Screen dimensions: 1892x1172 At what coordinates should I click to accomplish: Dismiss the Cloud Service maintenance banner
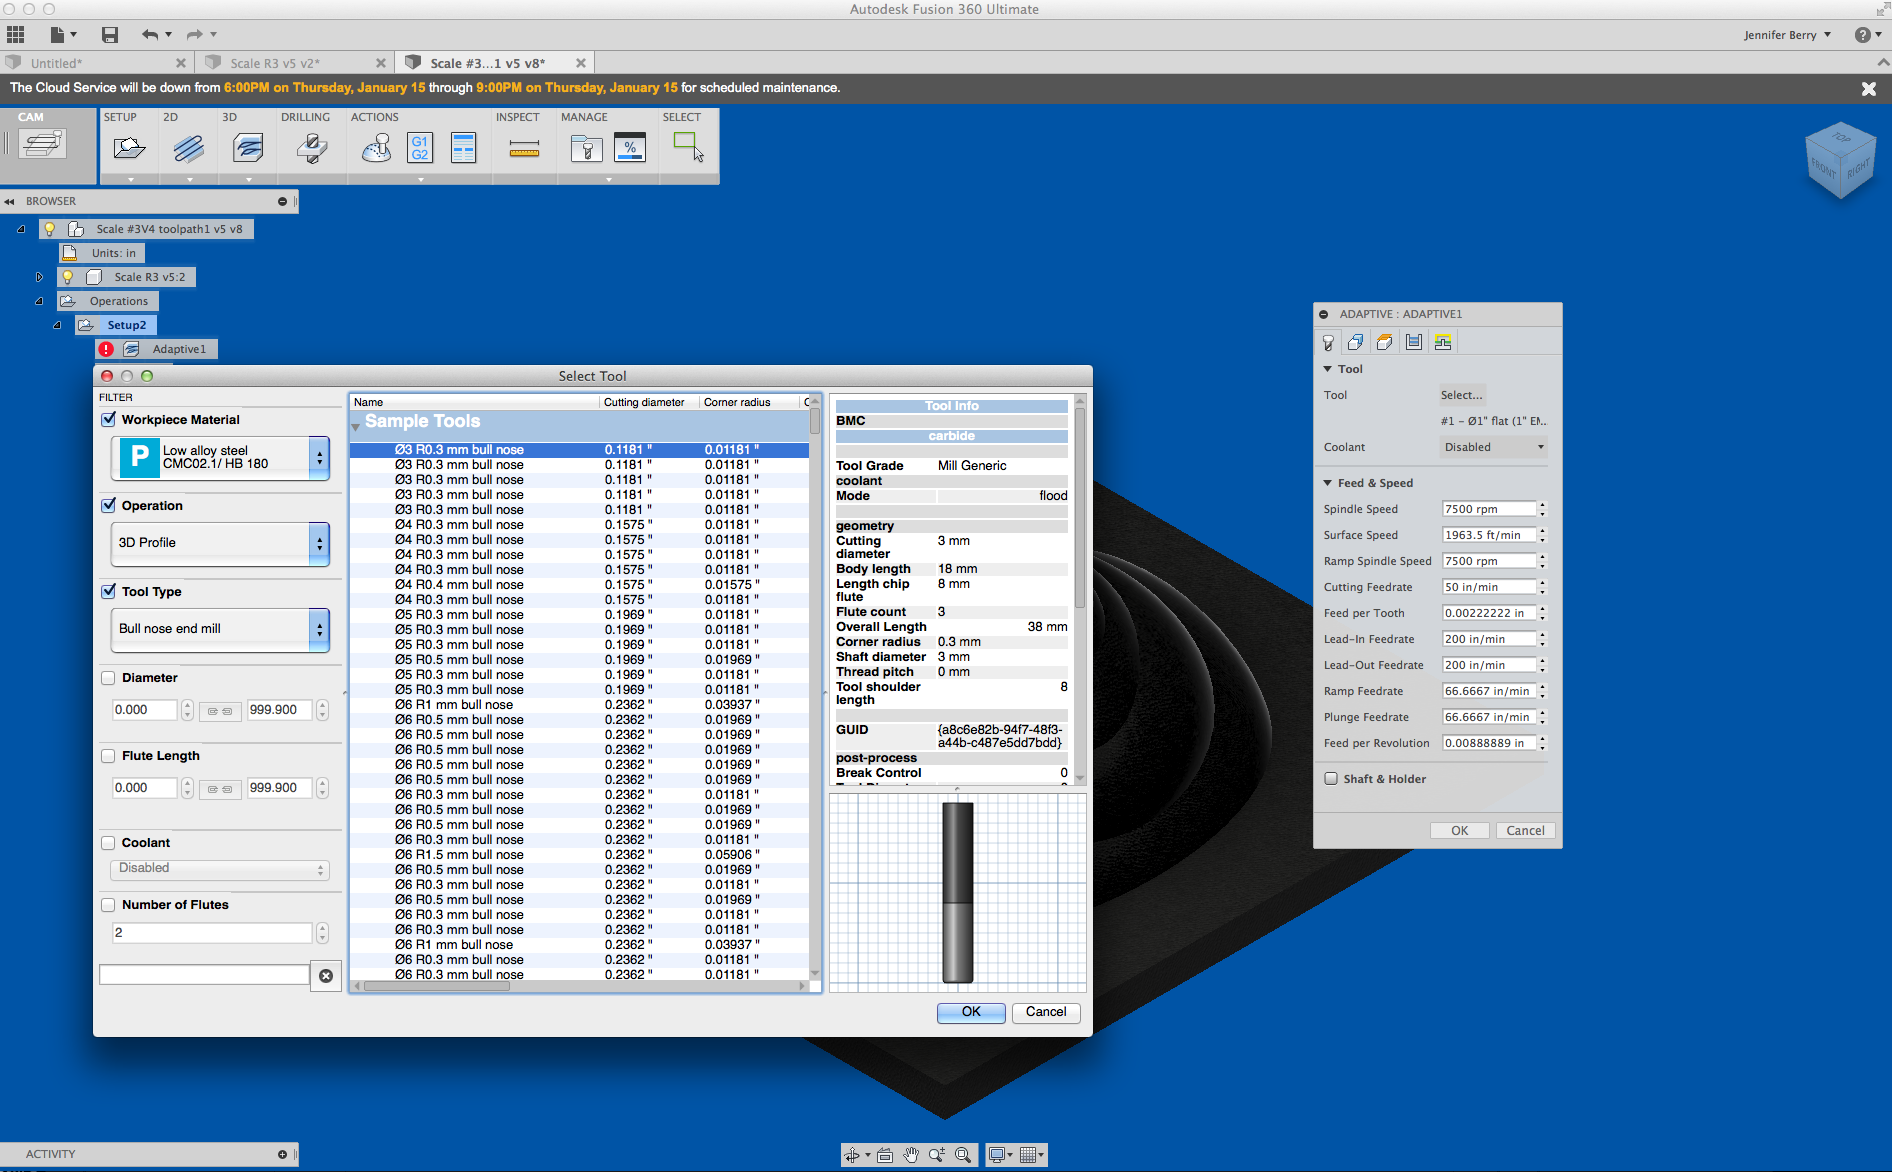point(1869,88)
